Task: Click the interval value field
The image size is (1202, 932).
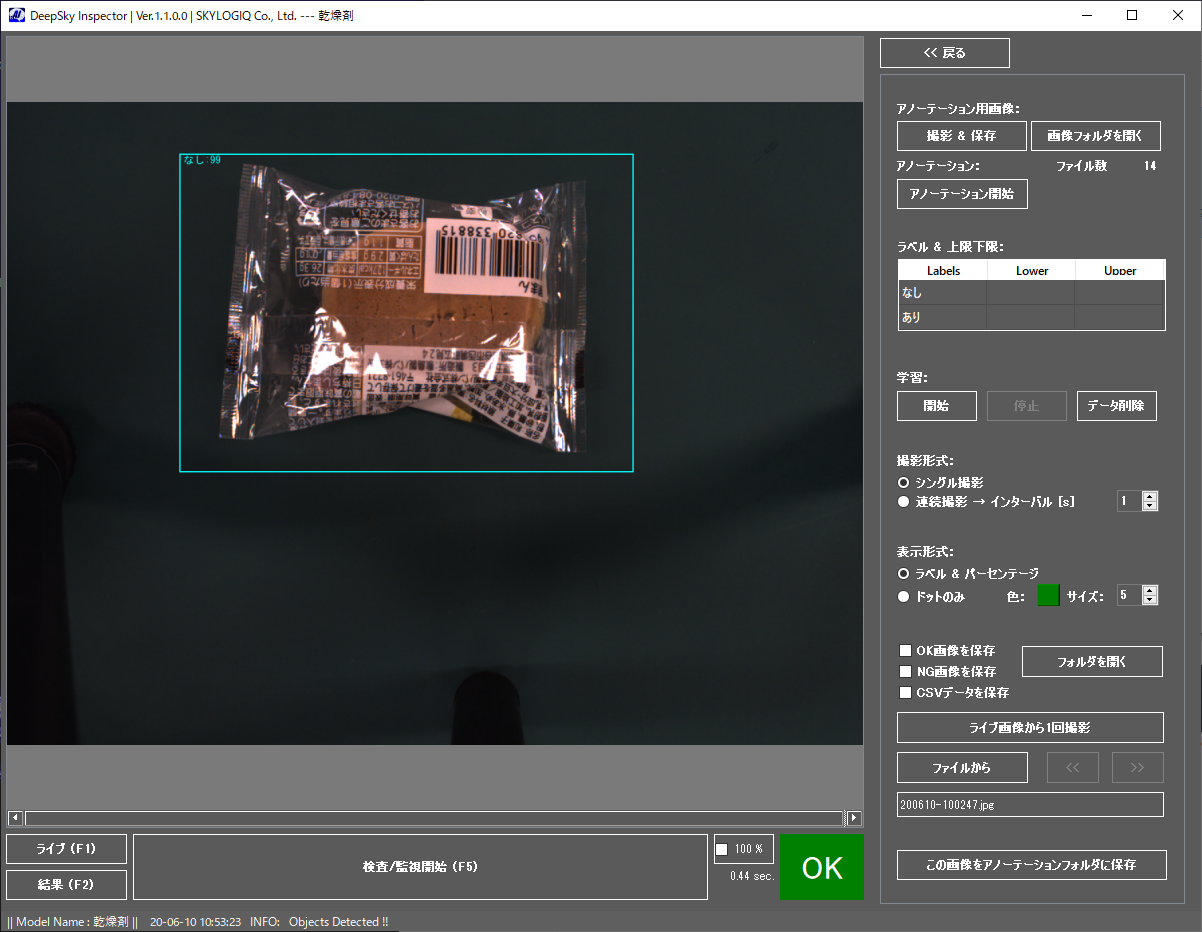Action: [x=1129, y=501]
